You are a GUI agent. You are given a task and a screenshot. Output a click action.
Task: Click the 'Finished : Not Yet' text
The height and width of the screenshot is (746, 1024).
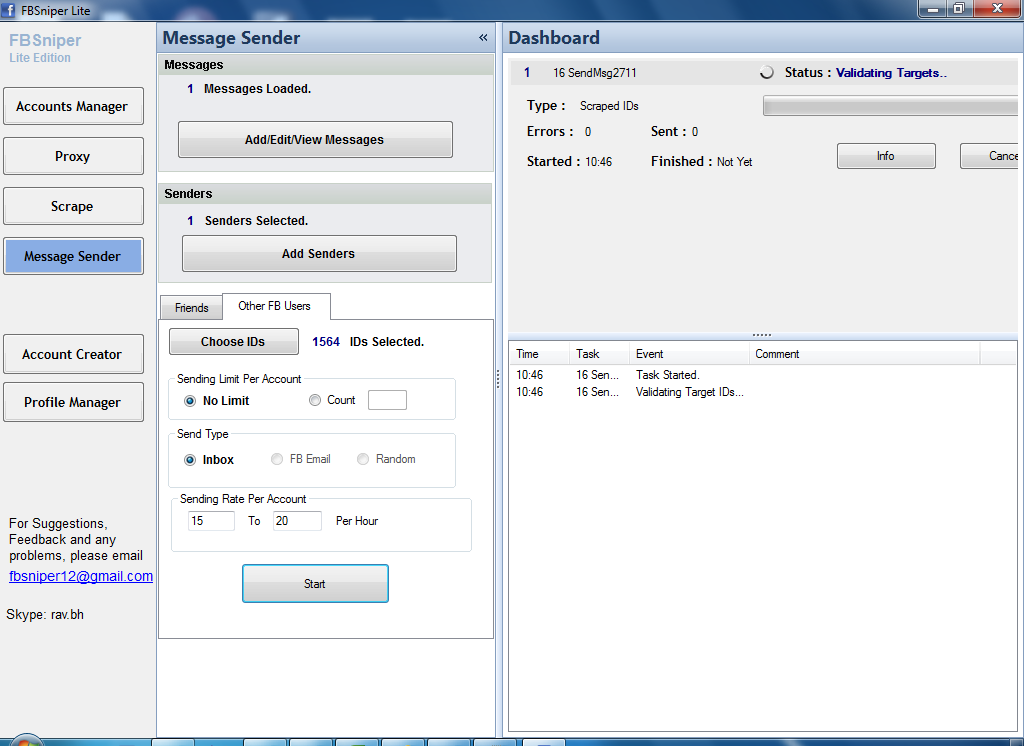click(x=701, y=161)
